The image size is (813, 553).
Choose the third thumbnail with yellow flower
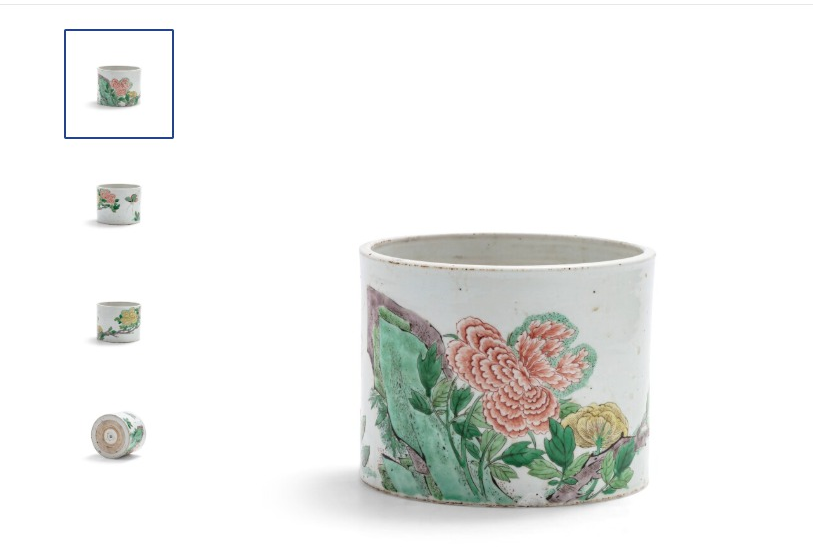click(x=119, y=322)
